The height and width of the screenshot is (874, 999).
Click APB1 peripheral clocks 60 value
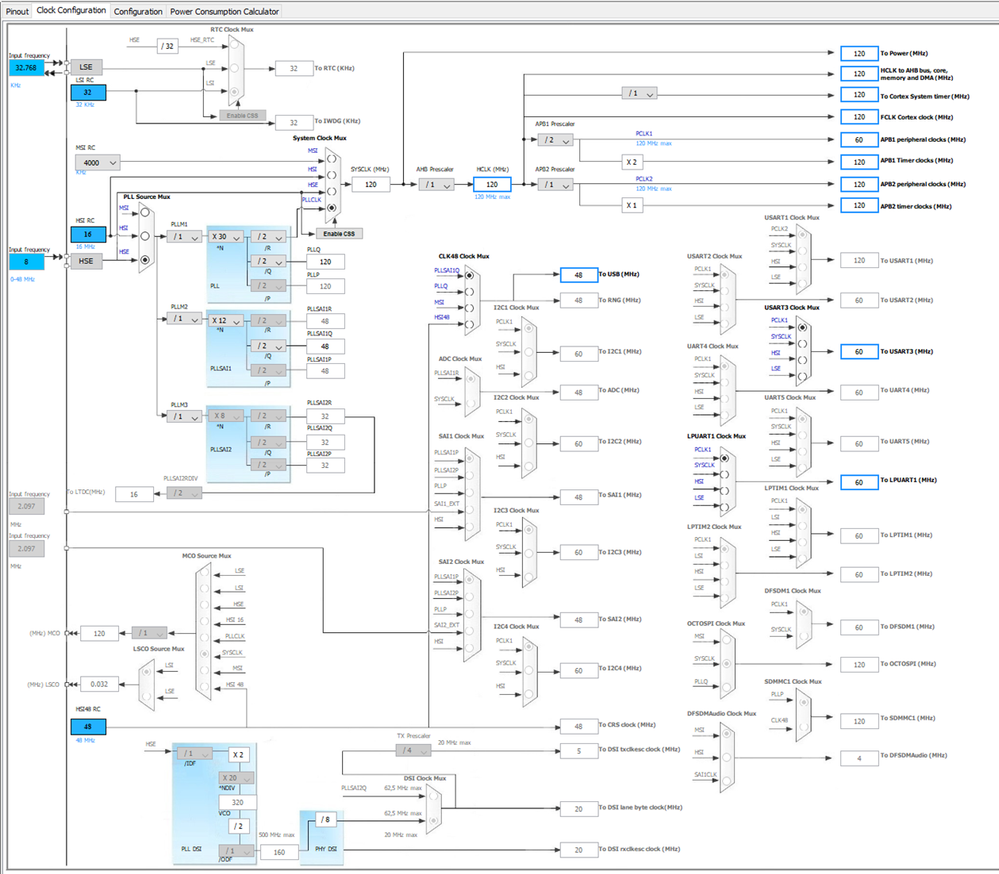click(x=859, y=140)
